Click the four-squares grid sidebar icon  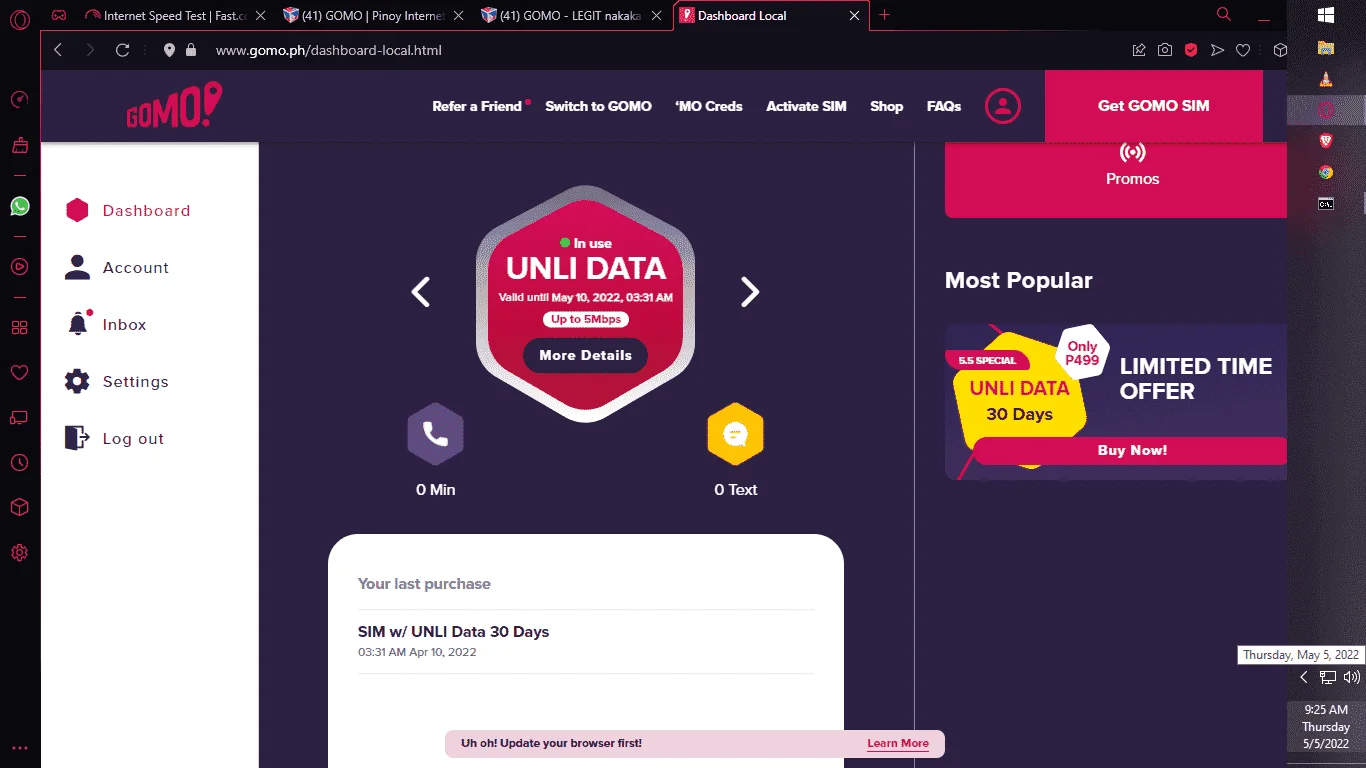click(x=19, y=327)
